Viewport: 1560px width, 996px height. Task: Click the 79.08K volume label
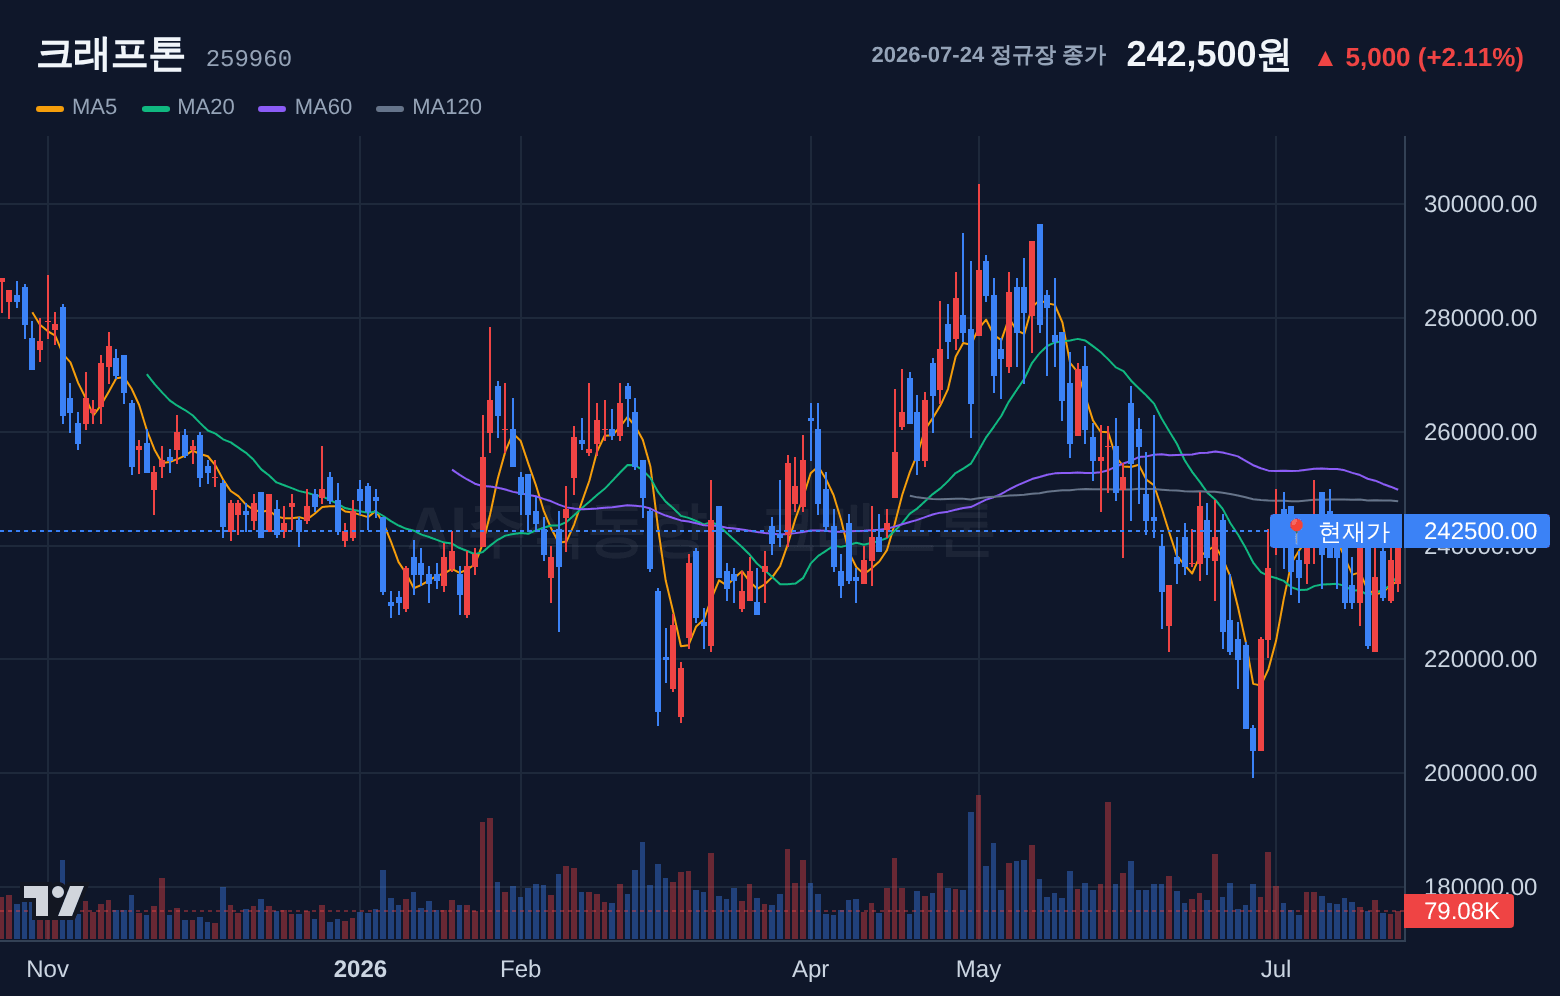(x=1459, y=911)
